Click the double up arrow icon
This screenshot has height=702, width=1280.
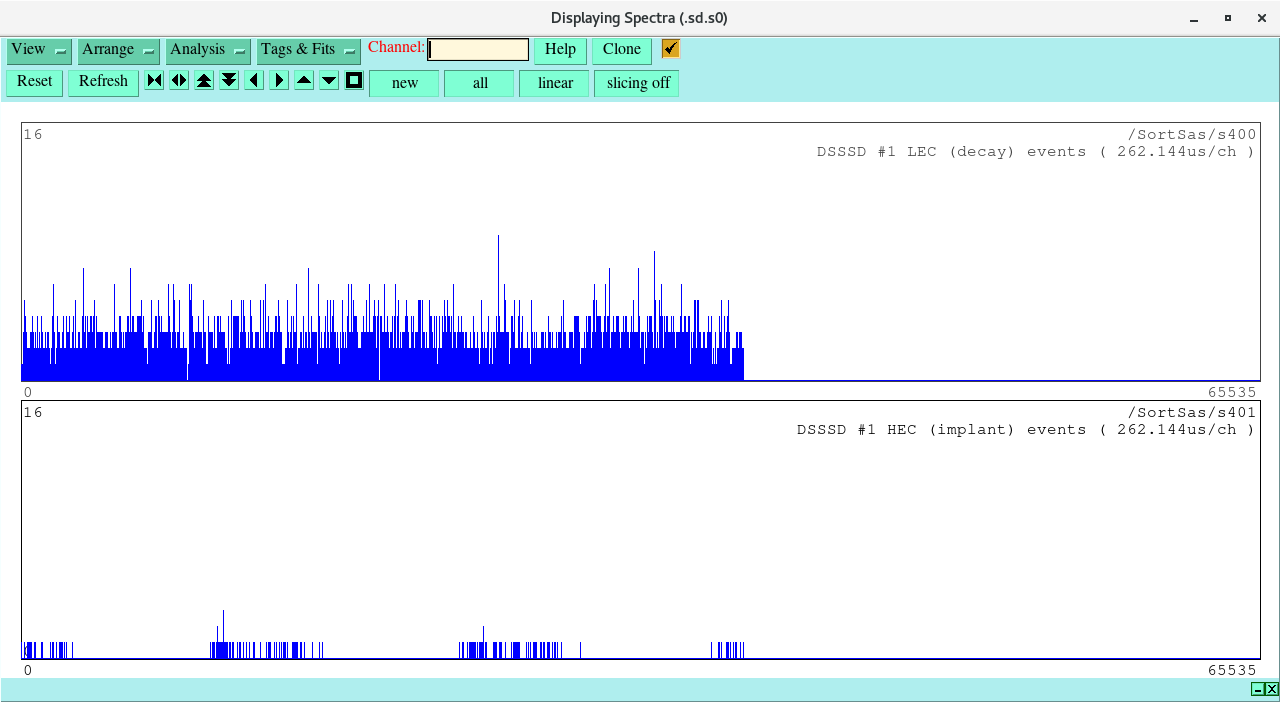(x=204, y=81)
